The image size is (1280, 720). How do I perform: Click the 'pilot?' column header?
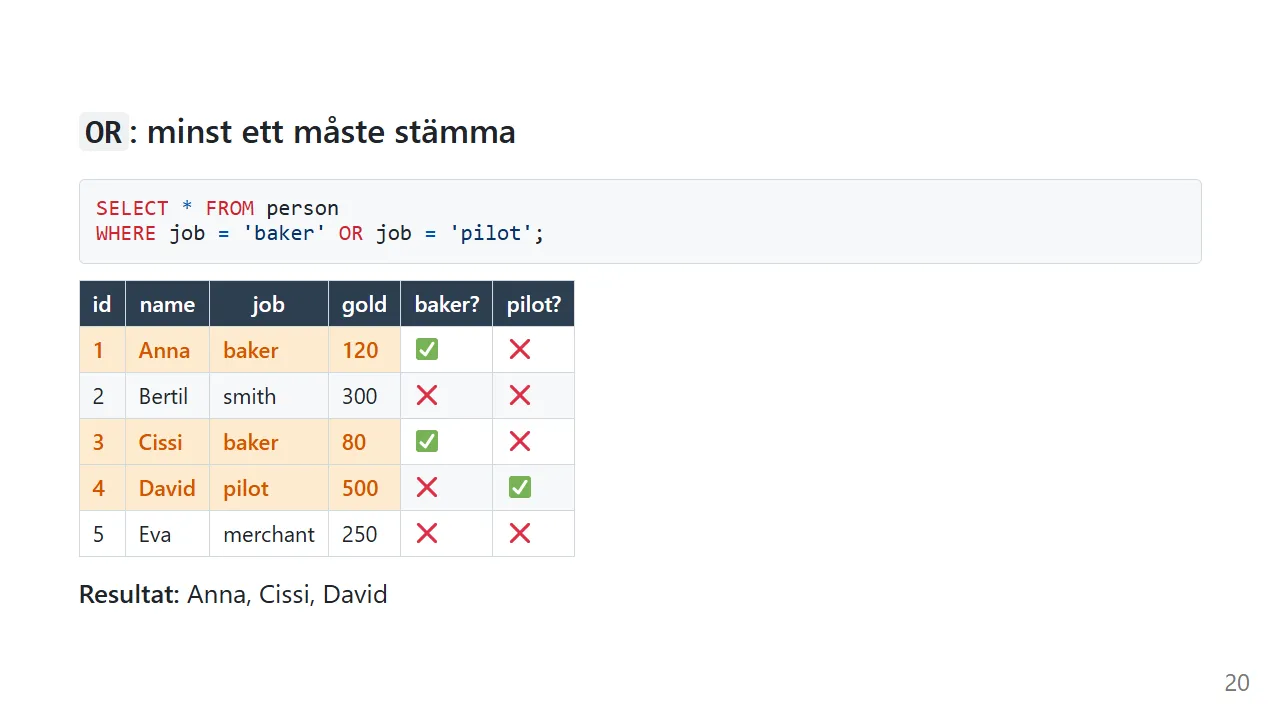(533, 304)
